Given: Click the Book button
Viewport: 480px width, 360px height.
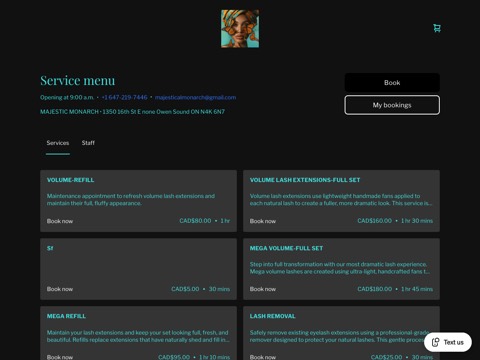Looking at the screenshot, I should [x=392, y=83].
